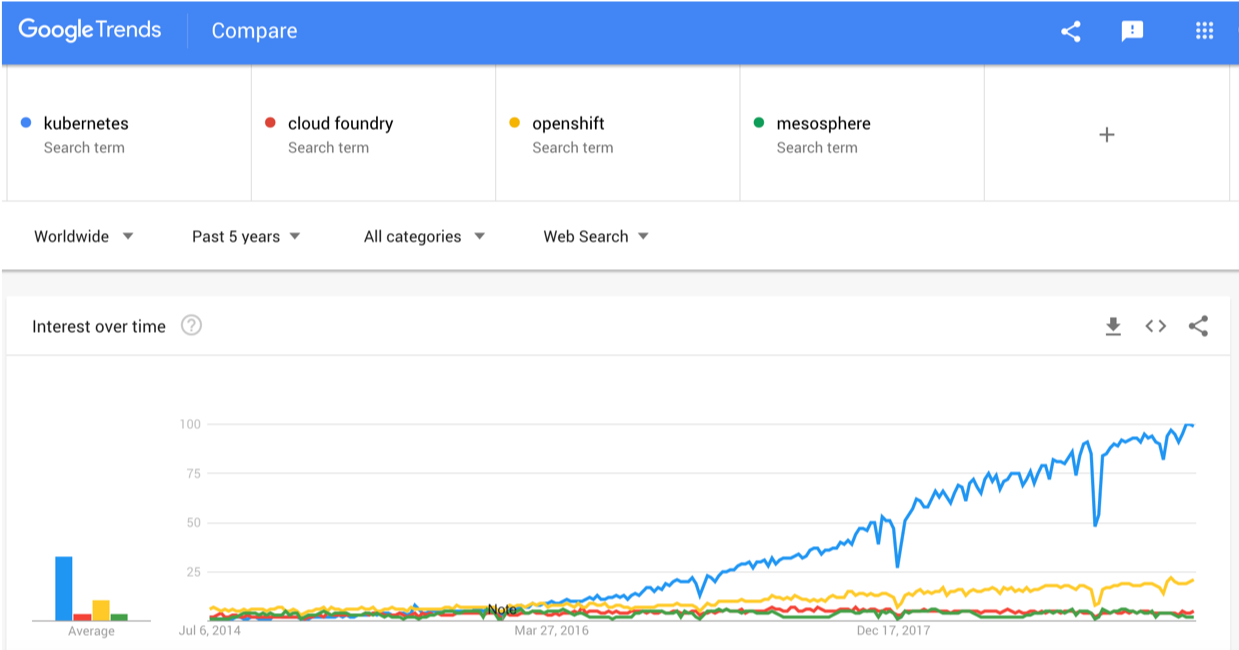Screen dimensions: 1239x650
Task: Edit the openshift search term
Action: [568, 124]
